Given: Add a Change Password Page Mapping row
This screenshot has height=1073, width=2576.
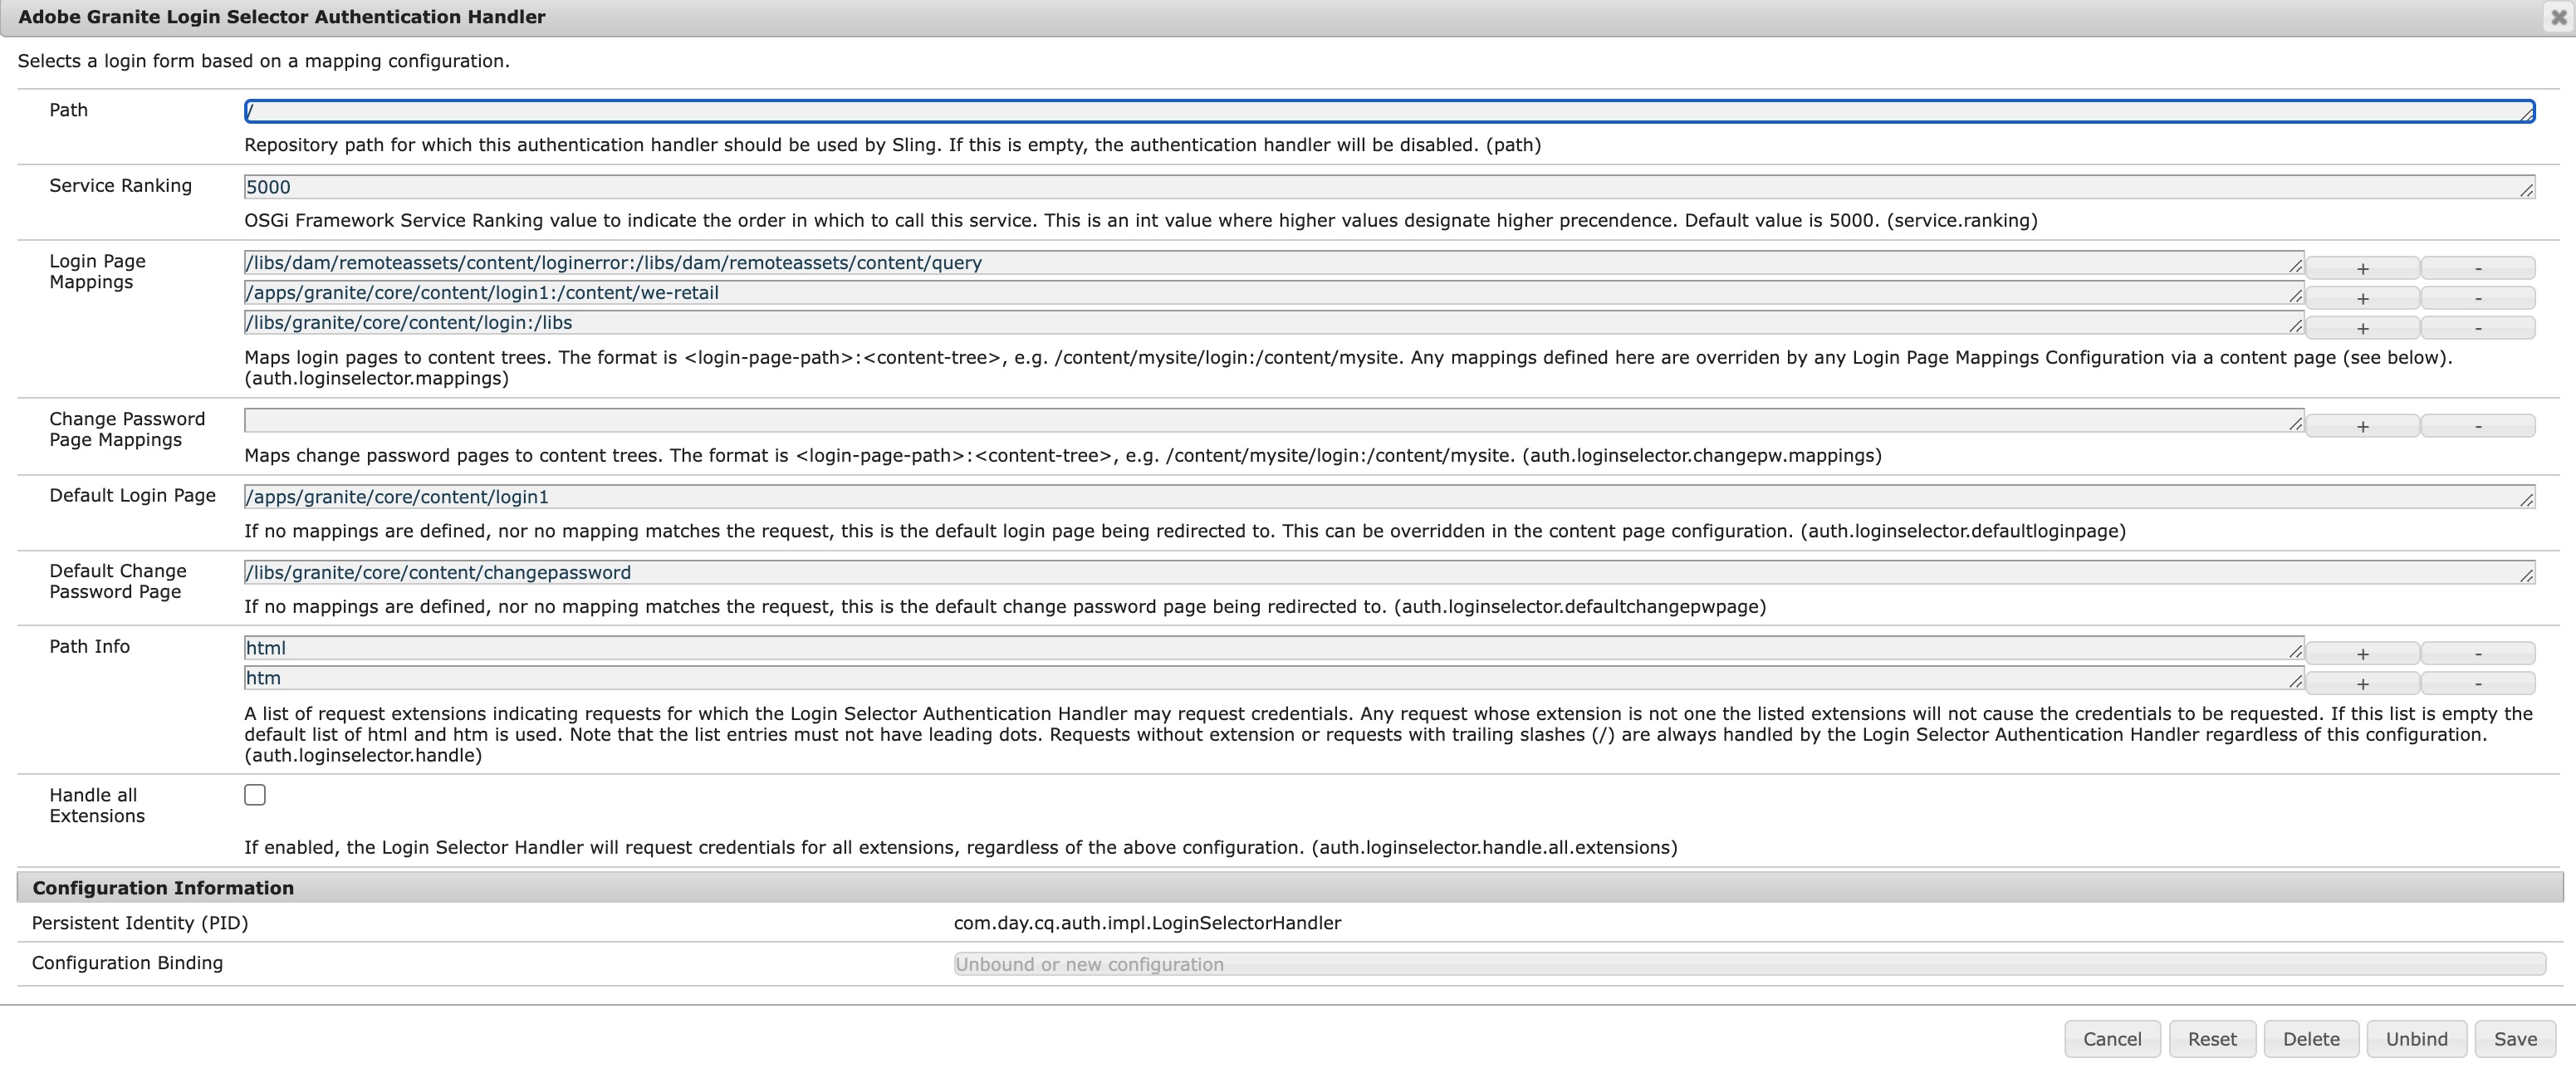Looking at the screenshot, I should [2362, 426].
